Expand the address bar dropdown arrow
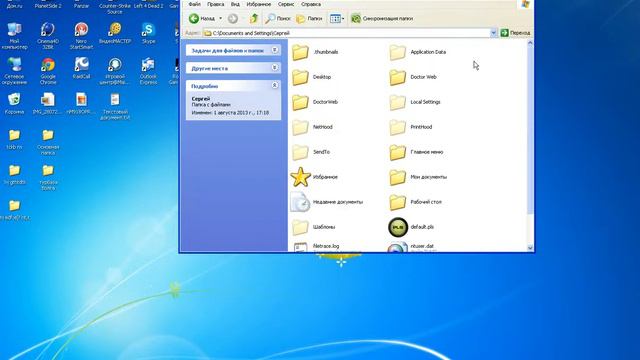640x360 pixels. [493, 33]
